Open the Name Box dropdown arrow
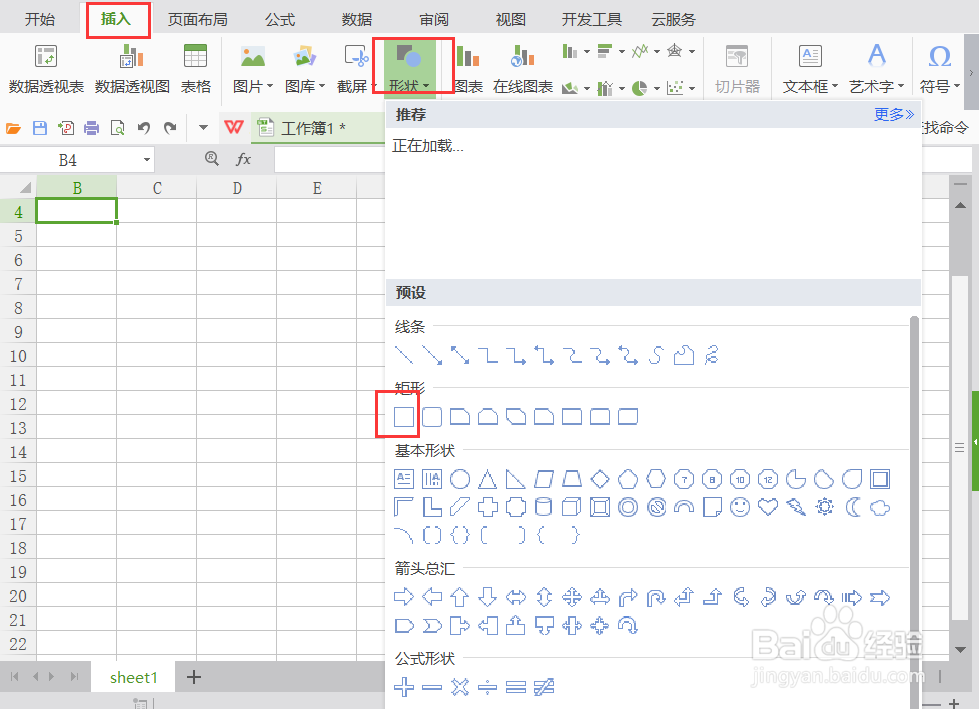 (147, 160)
